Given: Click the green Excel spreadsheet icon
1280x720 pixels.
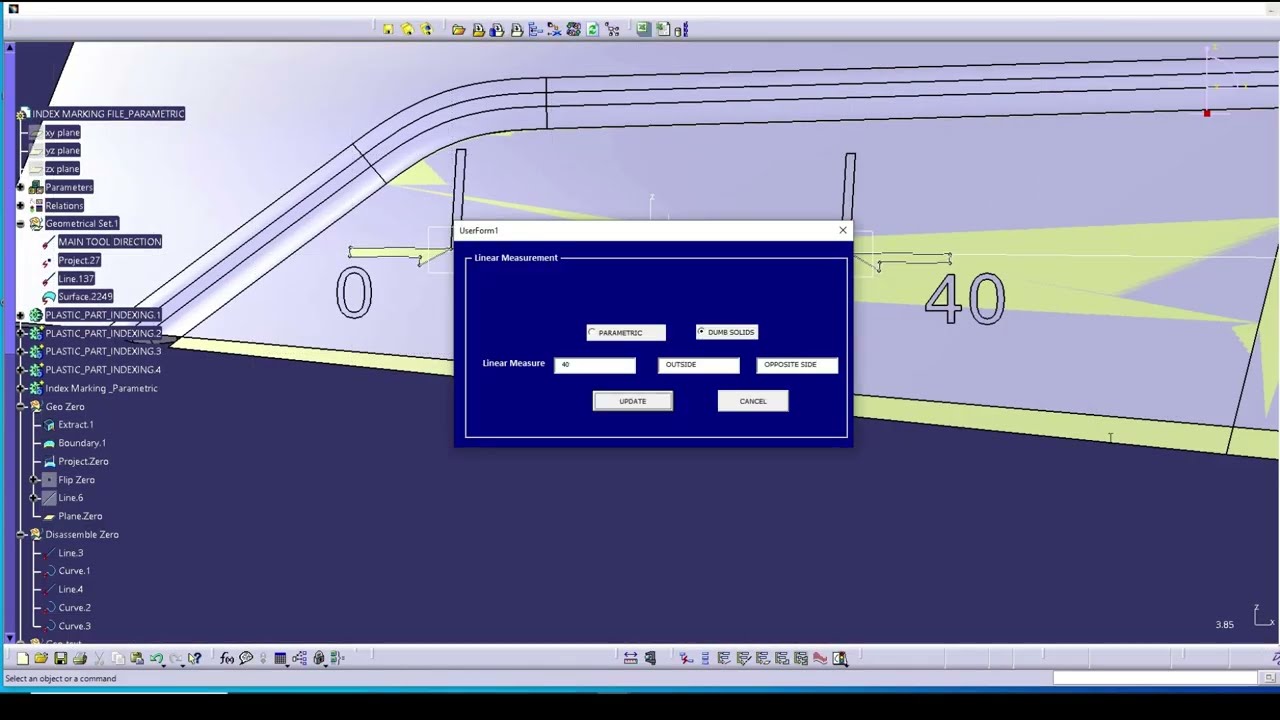Looking at the screenshot, I should (644, 29).
